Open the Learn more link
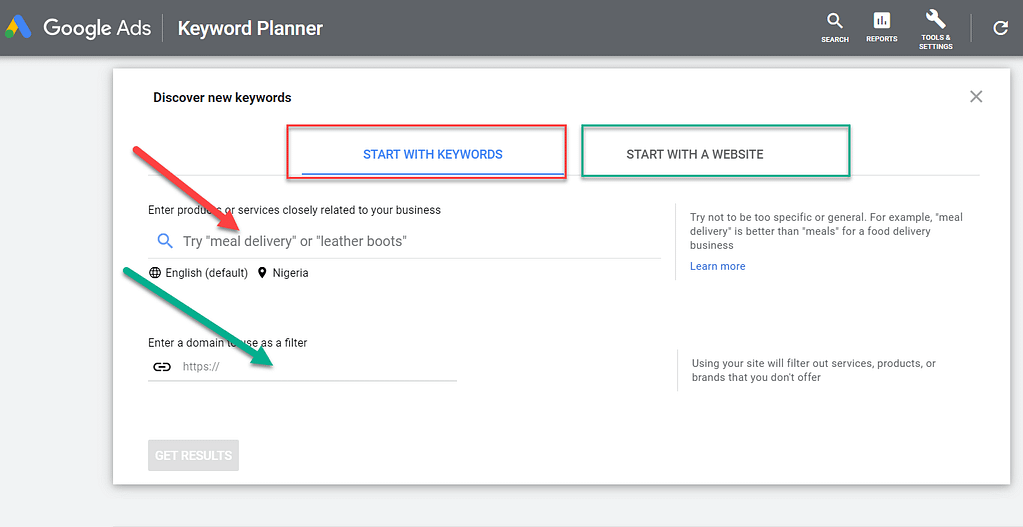Viewport: 1023px width, 527px height. point(718,266)
